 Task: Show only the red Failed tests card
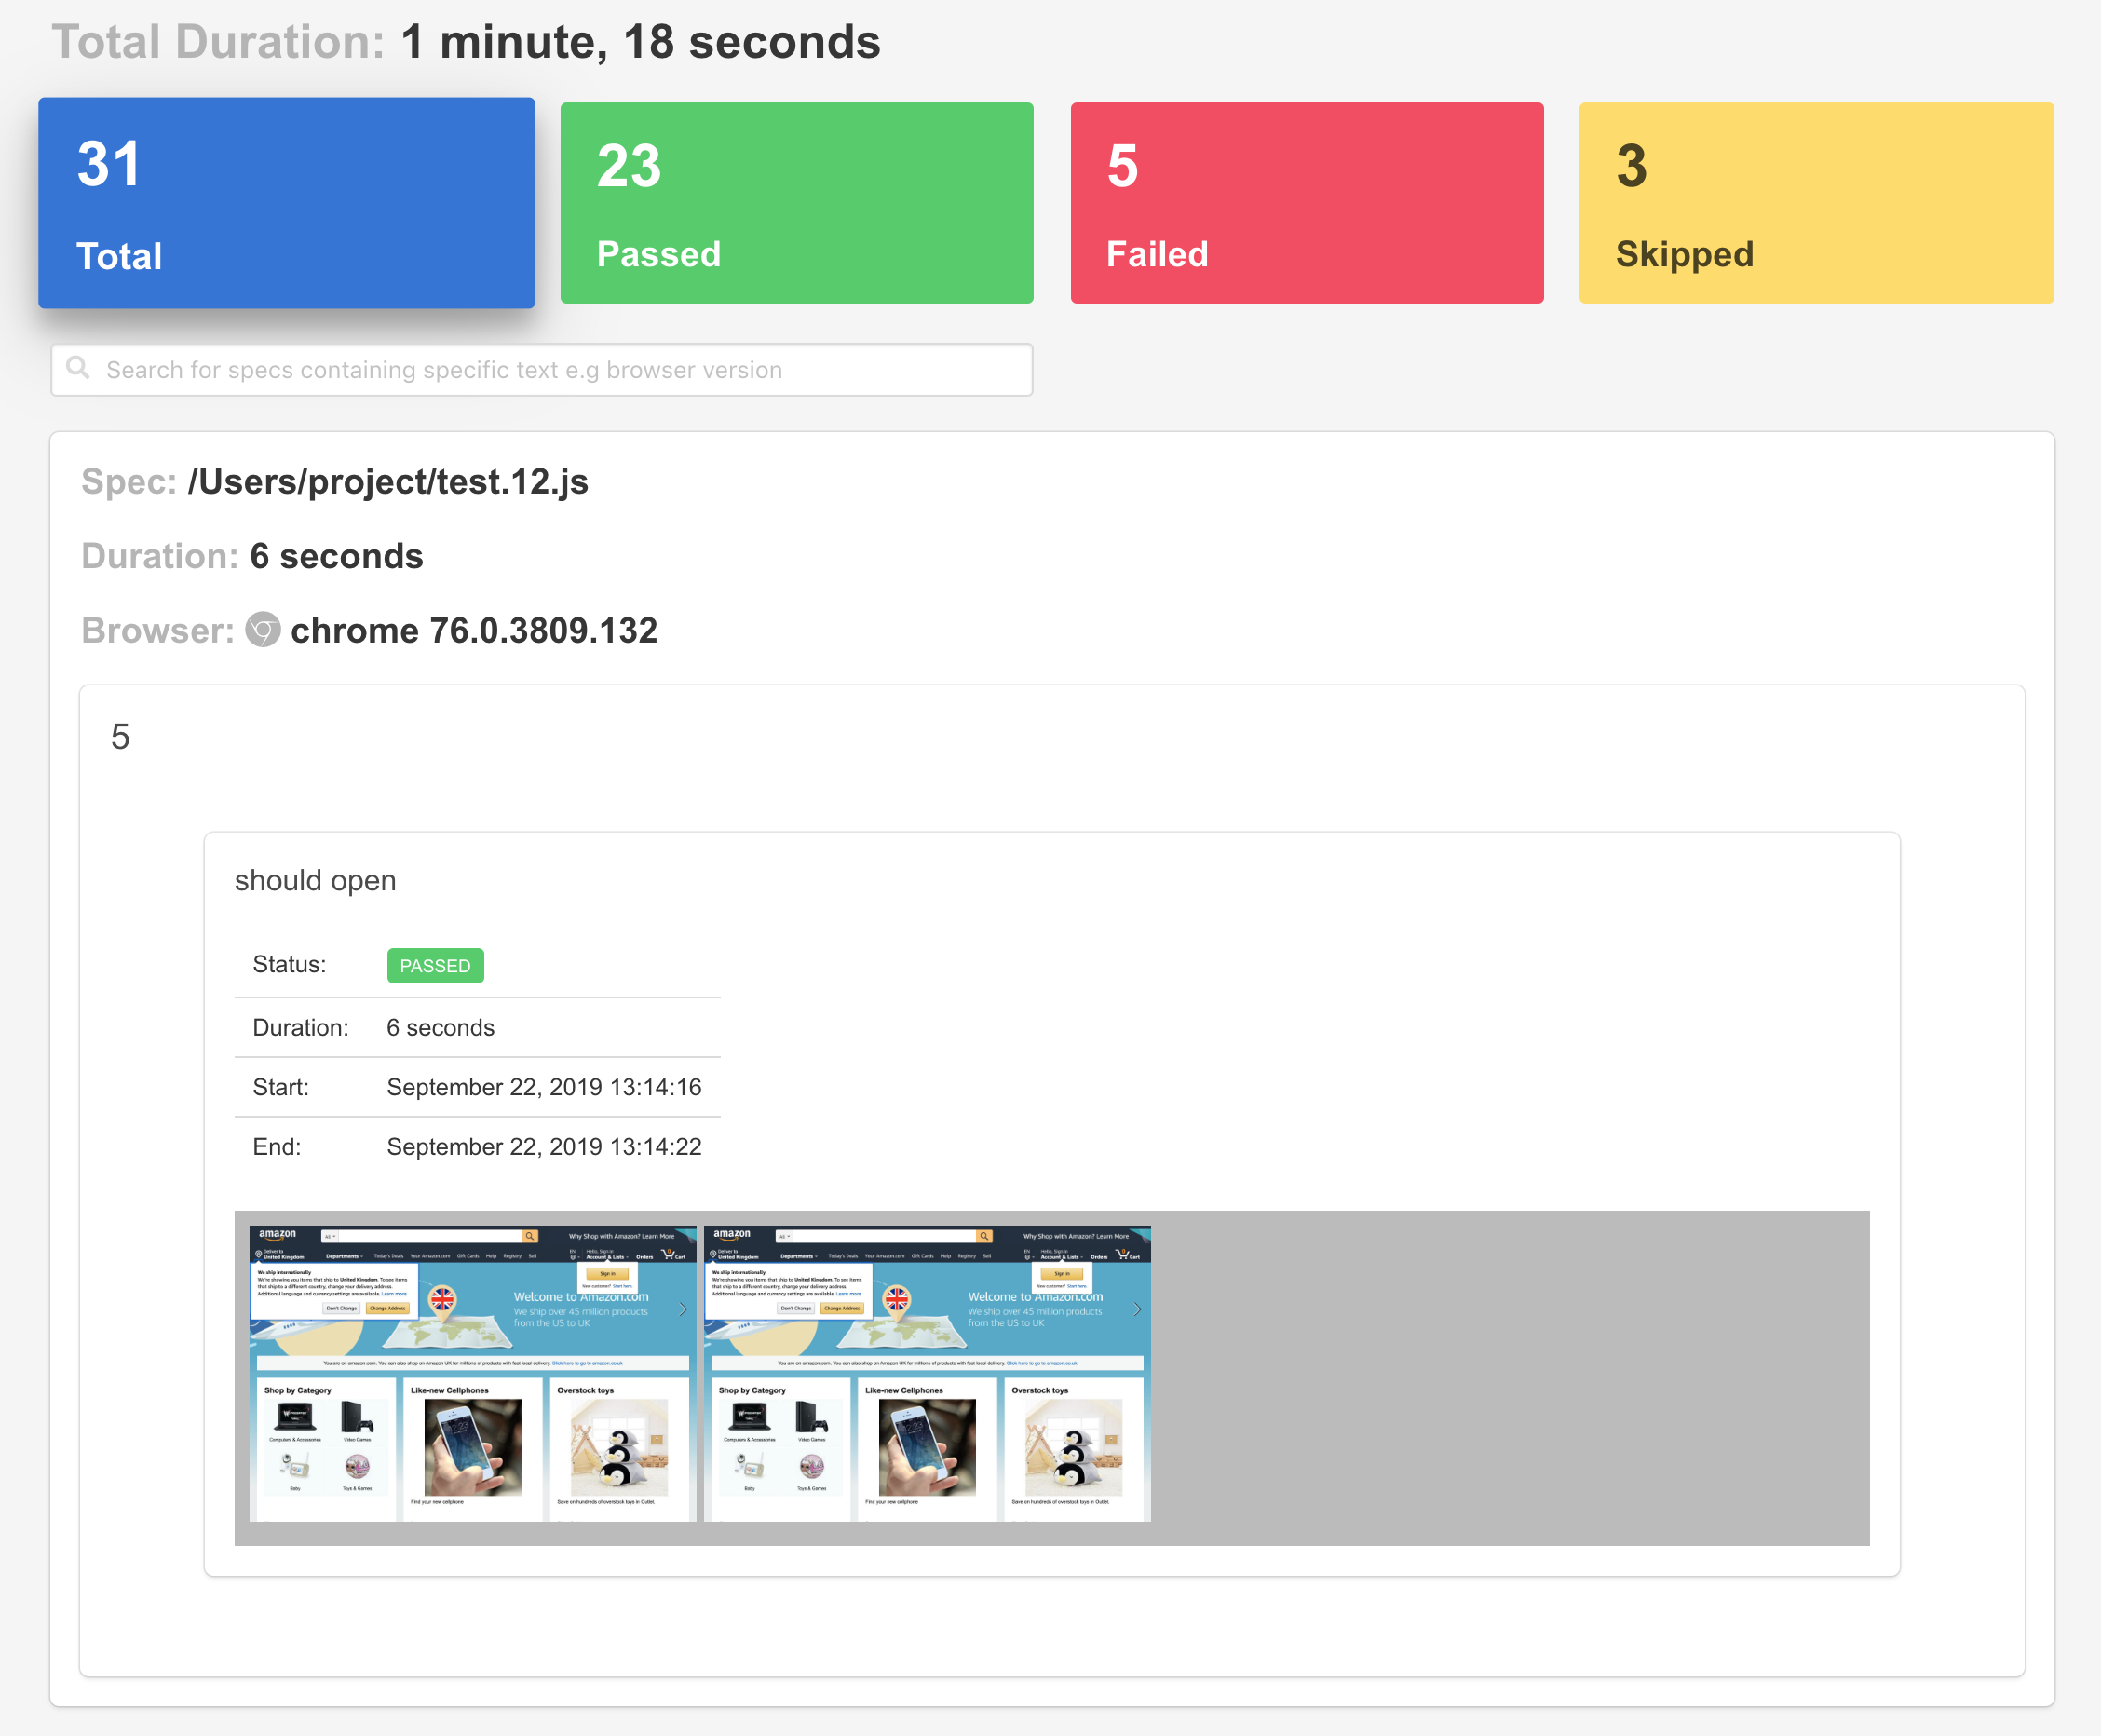(x=1306, y=203)
